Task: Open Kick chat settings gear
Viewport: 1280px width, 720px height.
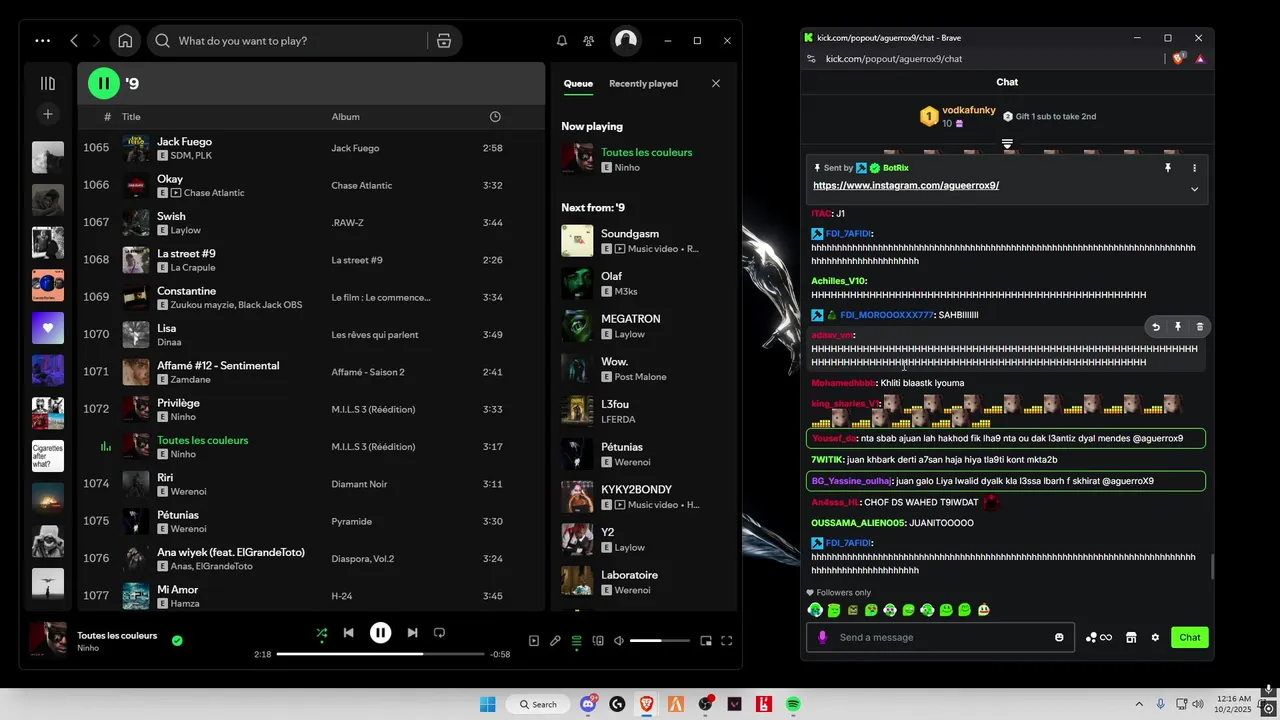Action: tap(1155, 637)
